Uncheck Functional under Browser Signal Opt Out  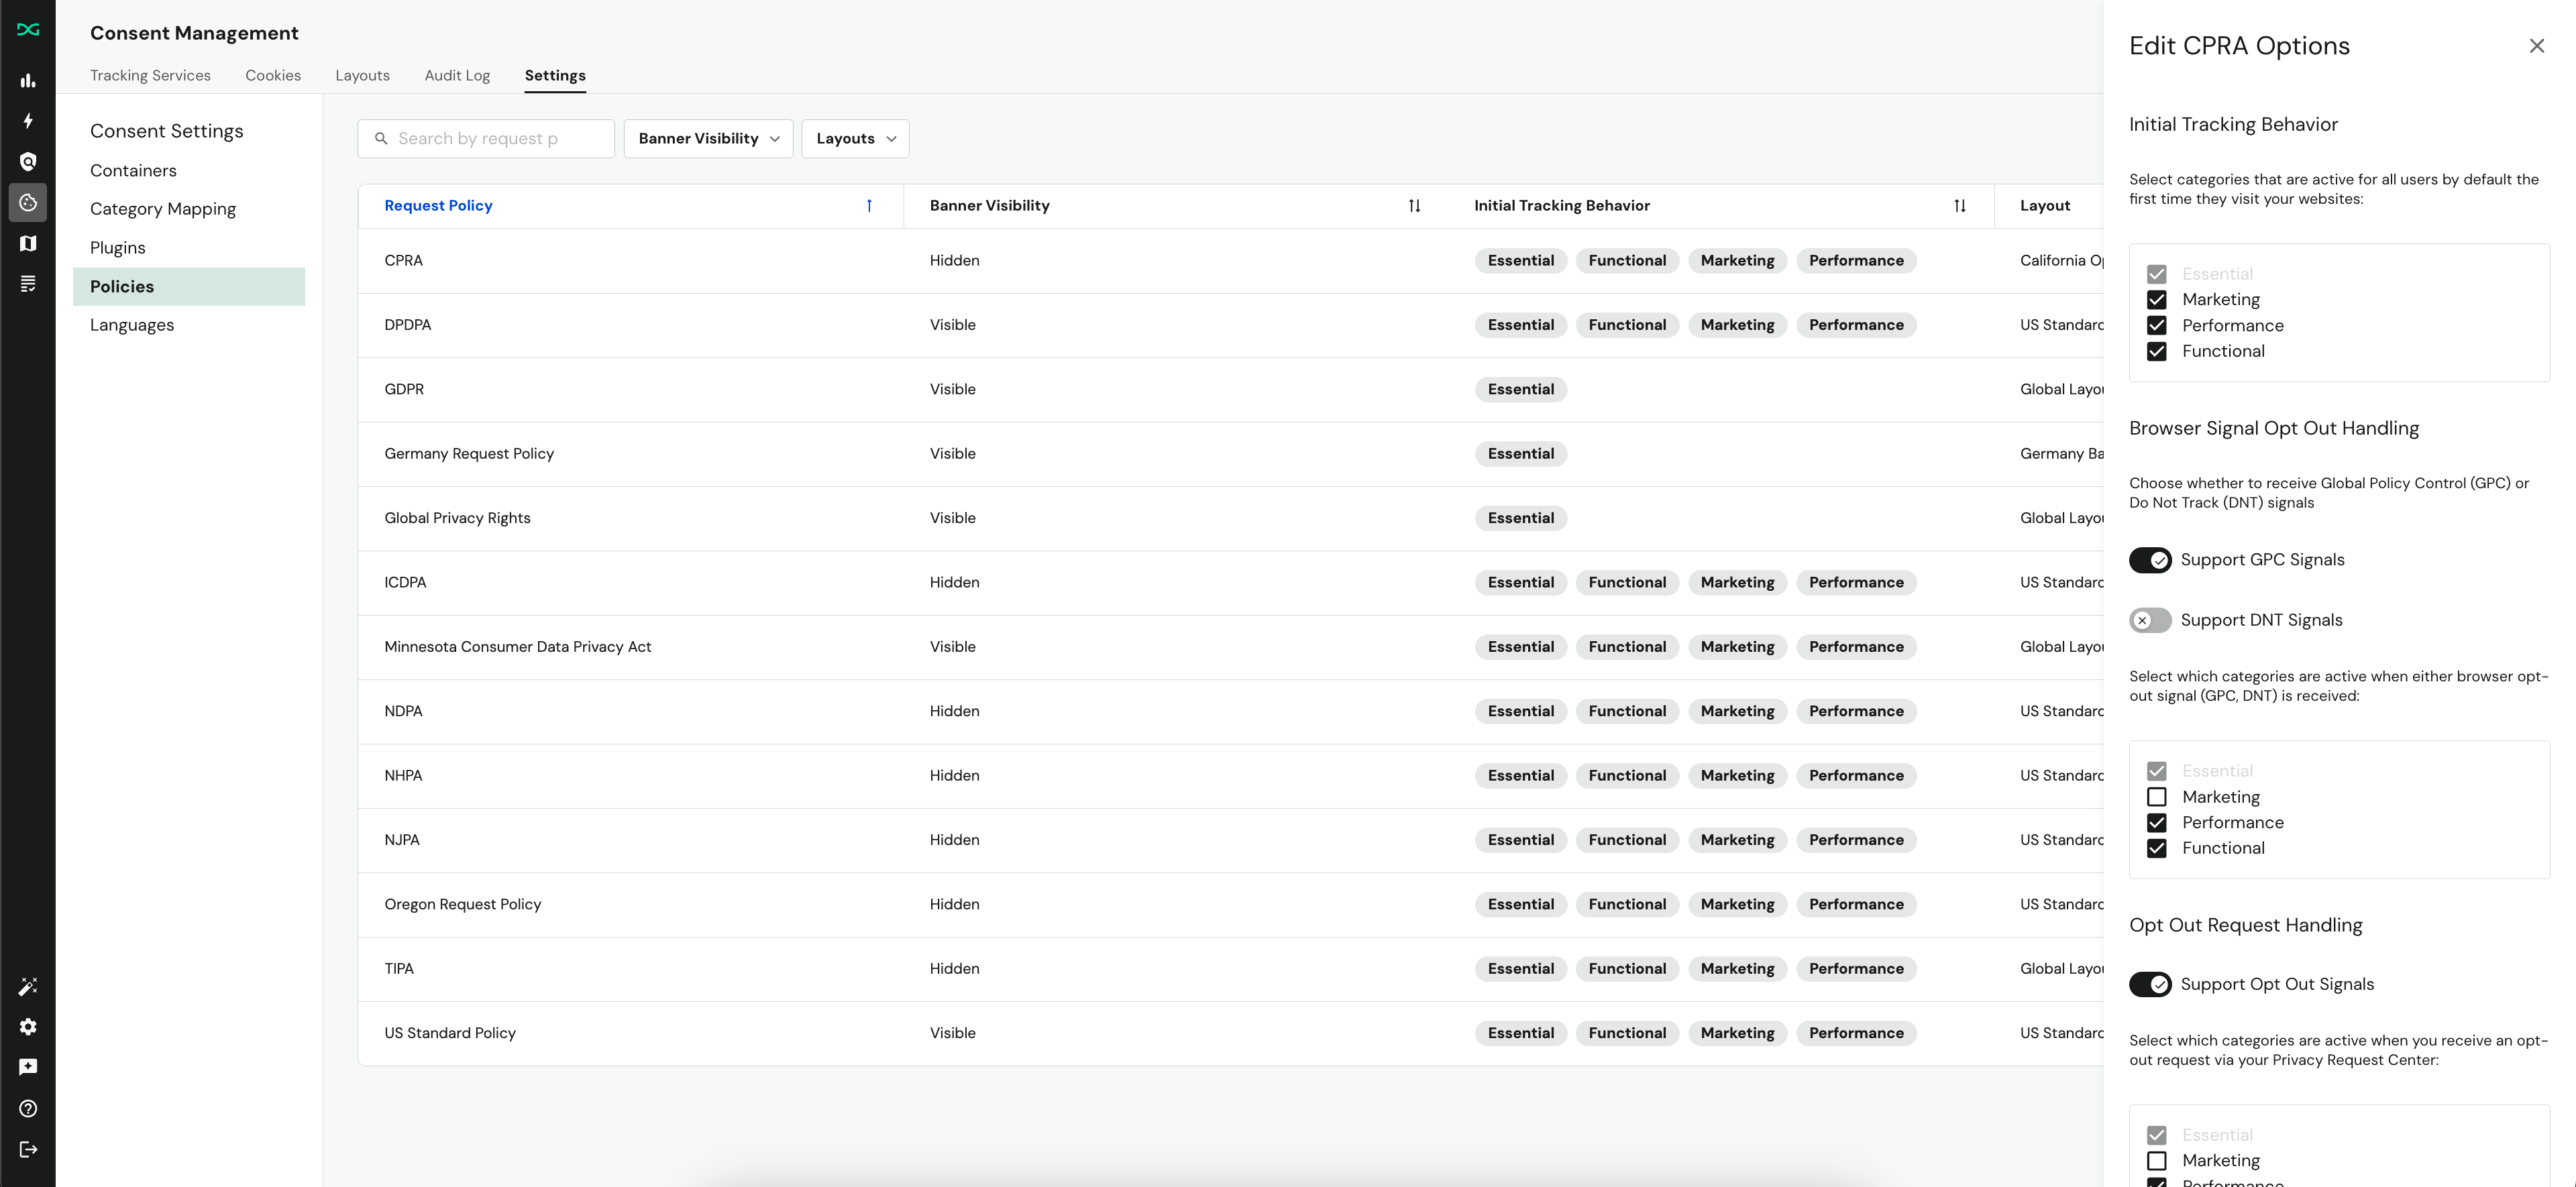[2157, 849]
